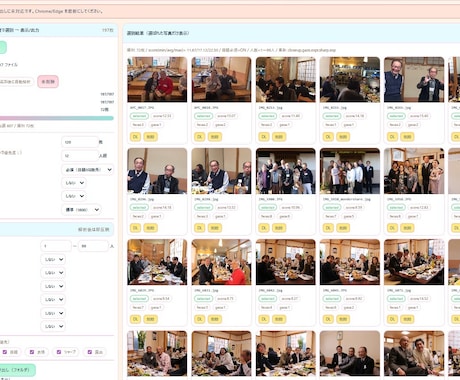Click the 120 count input field
Screen dimensions: 460x380
80,142
